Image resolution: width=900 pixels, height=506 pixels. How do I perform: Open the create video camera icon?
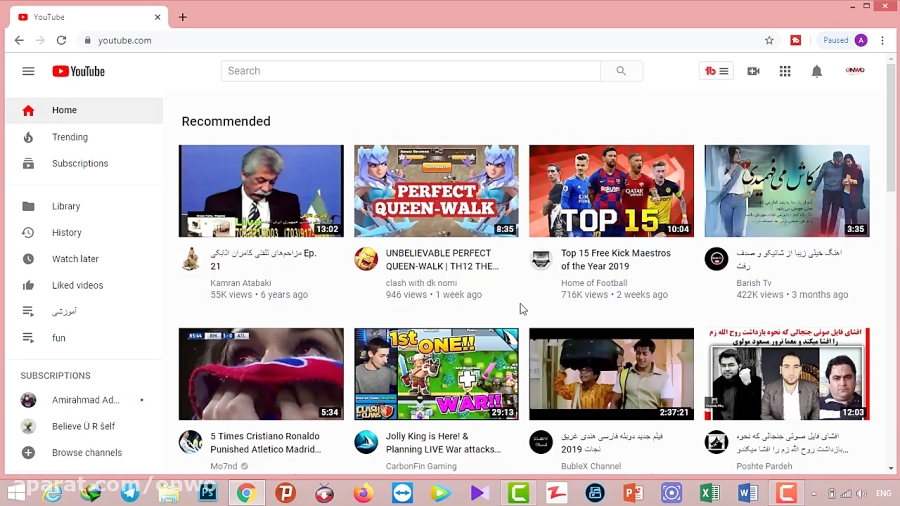tap(753, 71)
